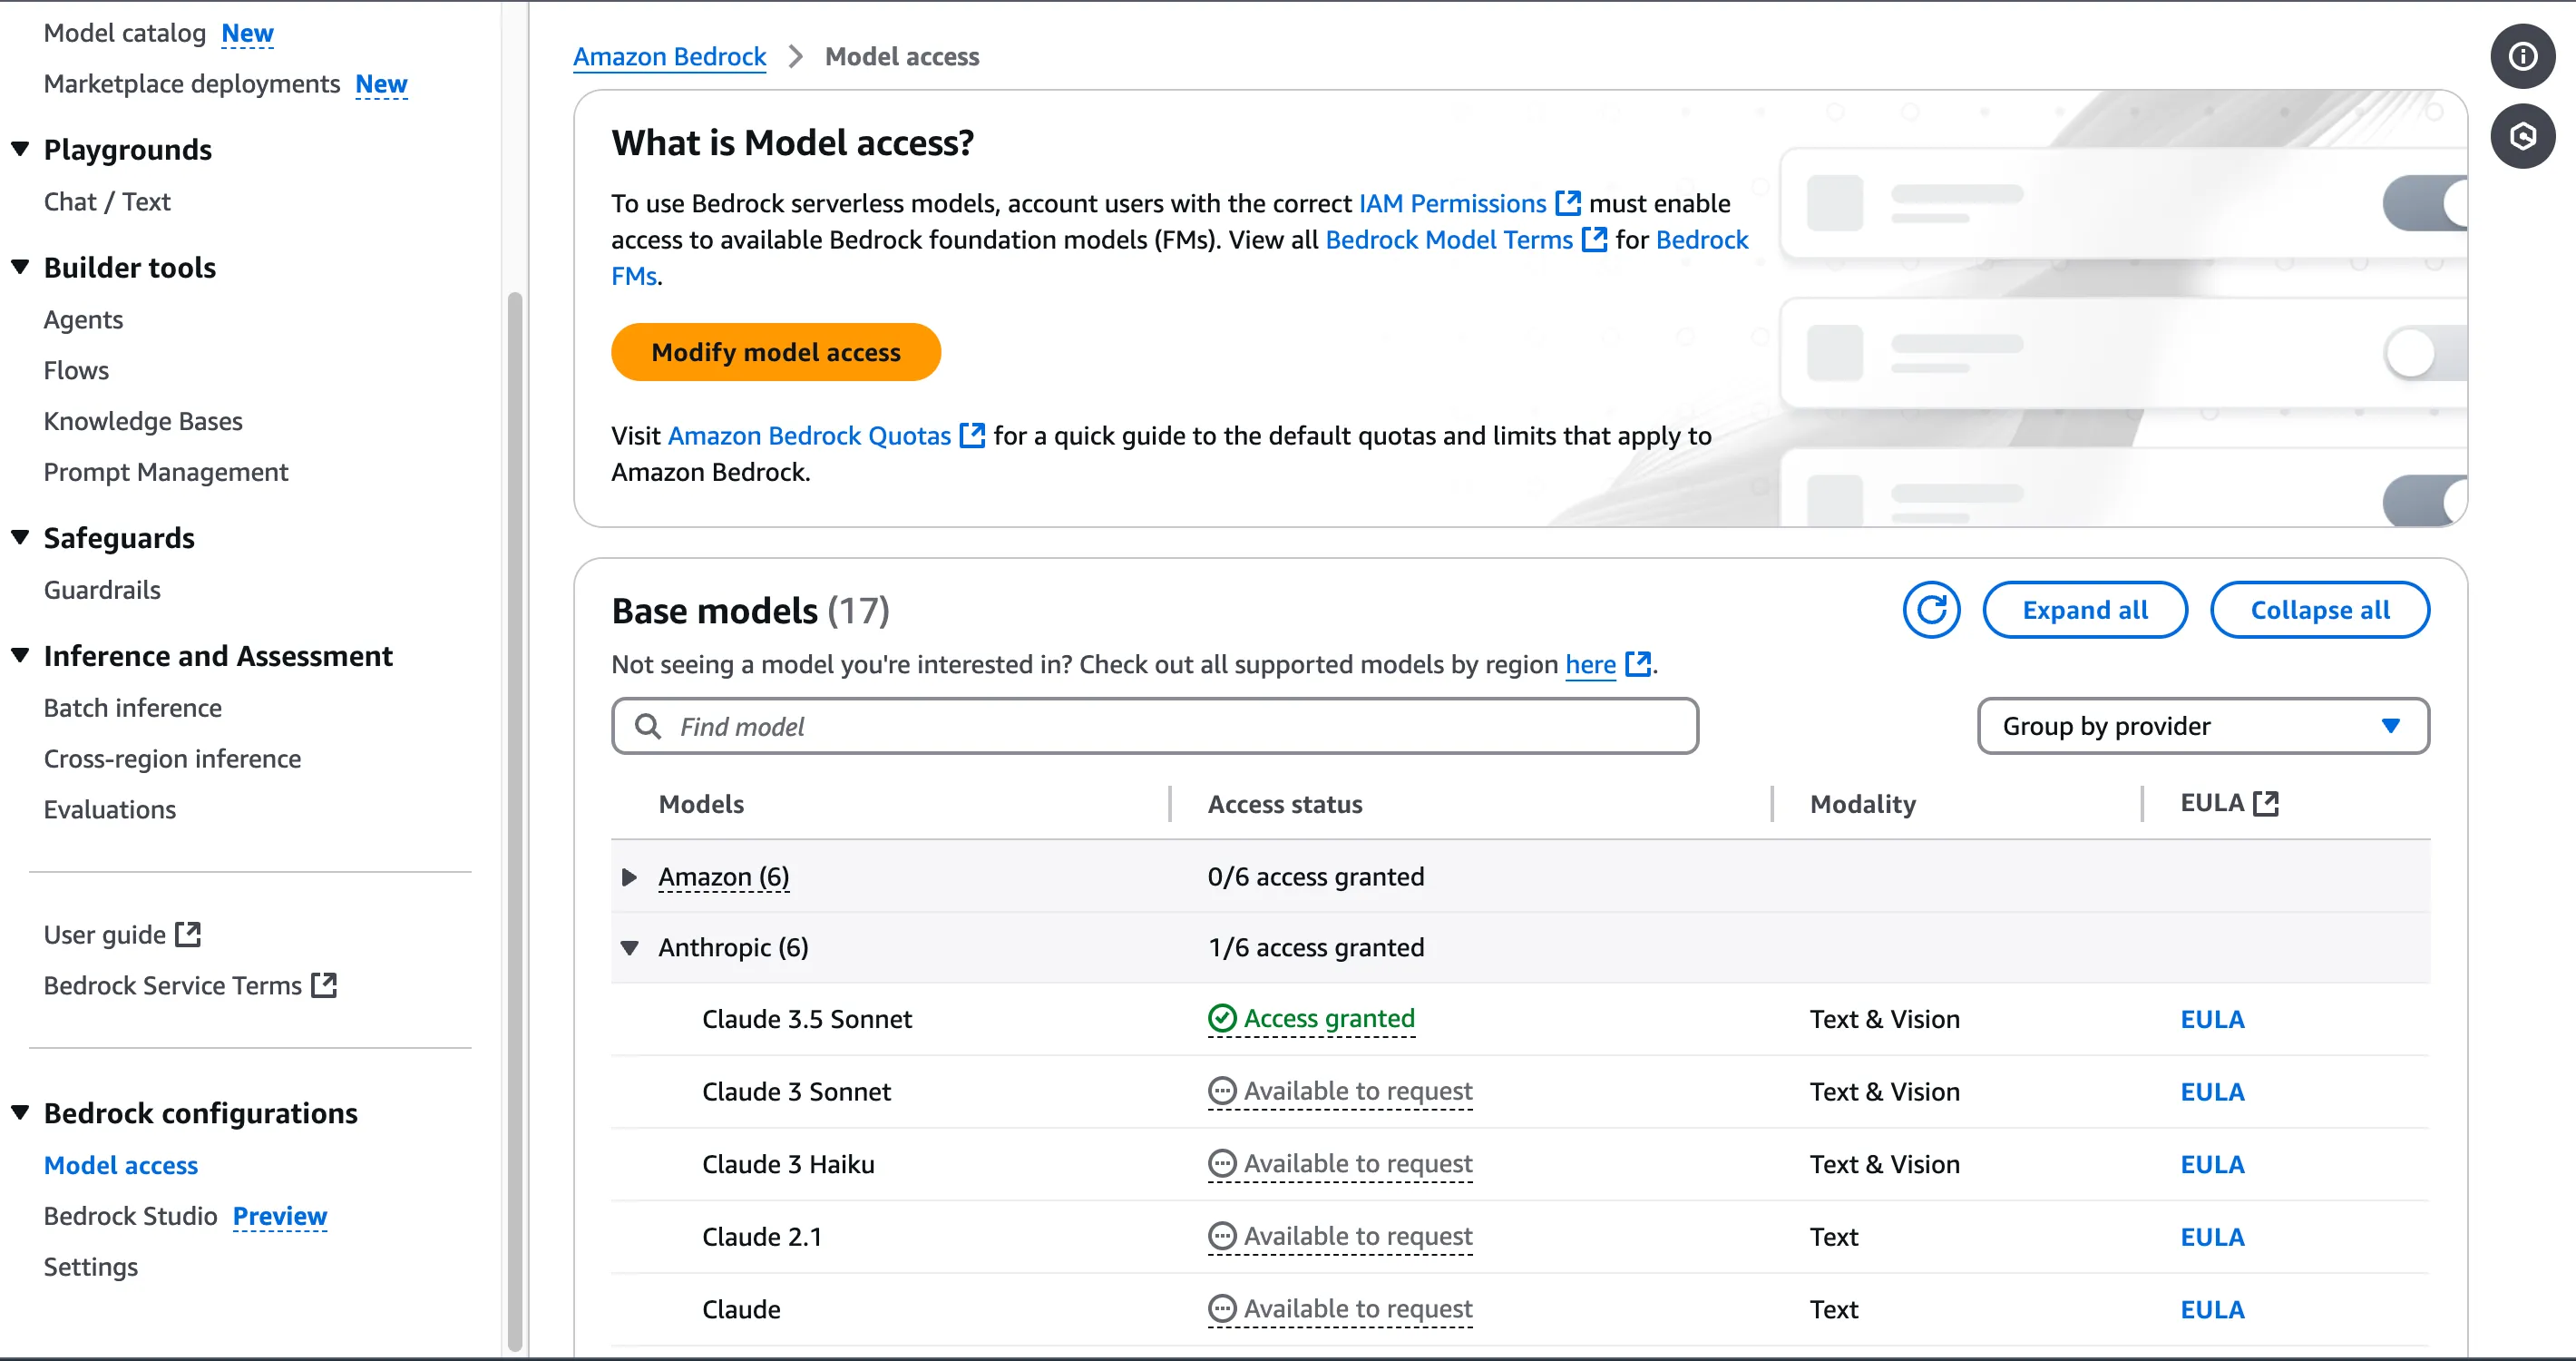Click the external link icon next to User guide
The image size is (2576, 1361).
[188, 935]
